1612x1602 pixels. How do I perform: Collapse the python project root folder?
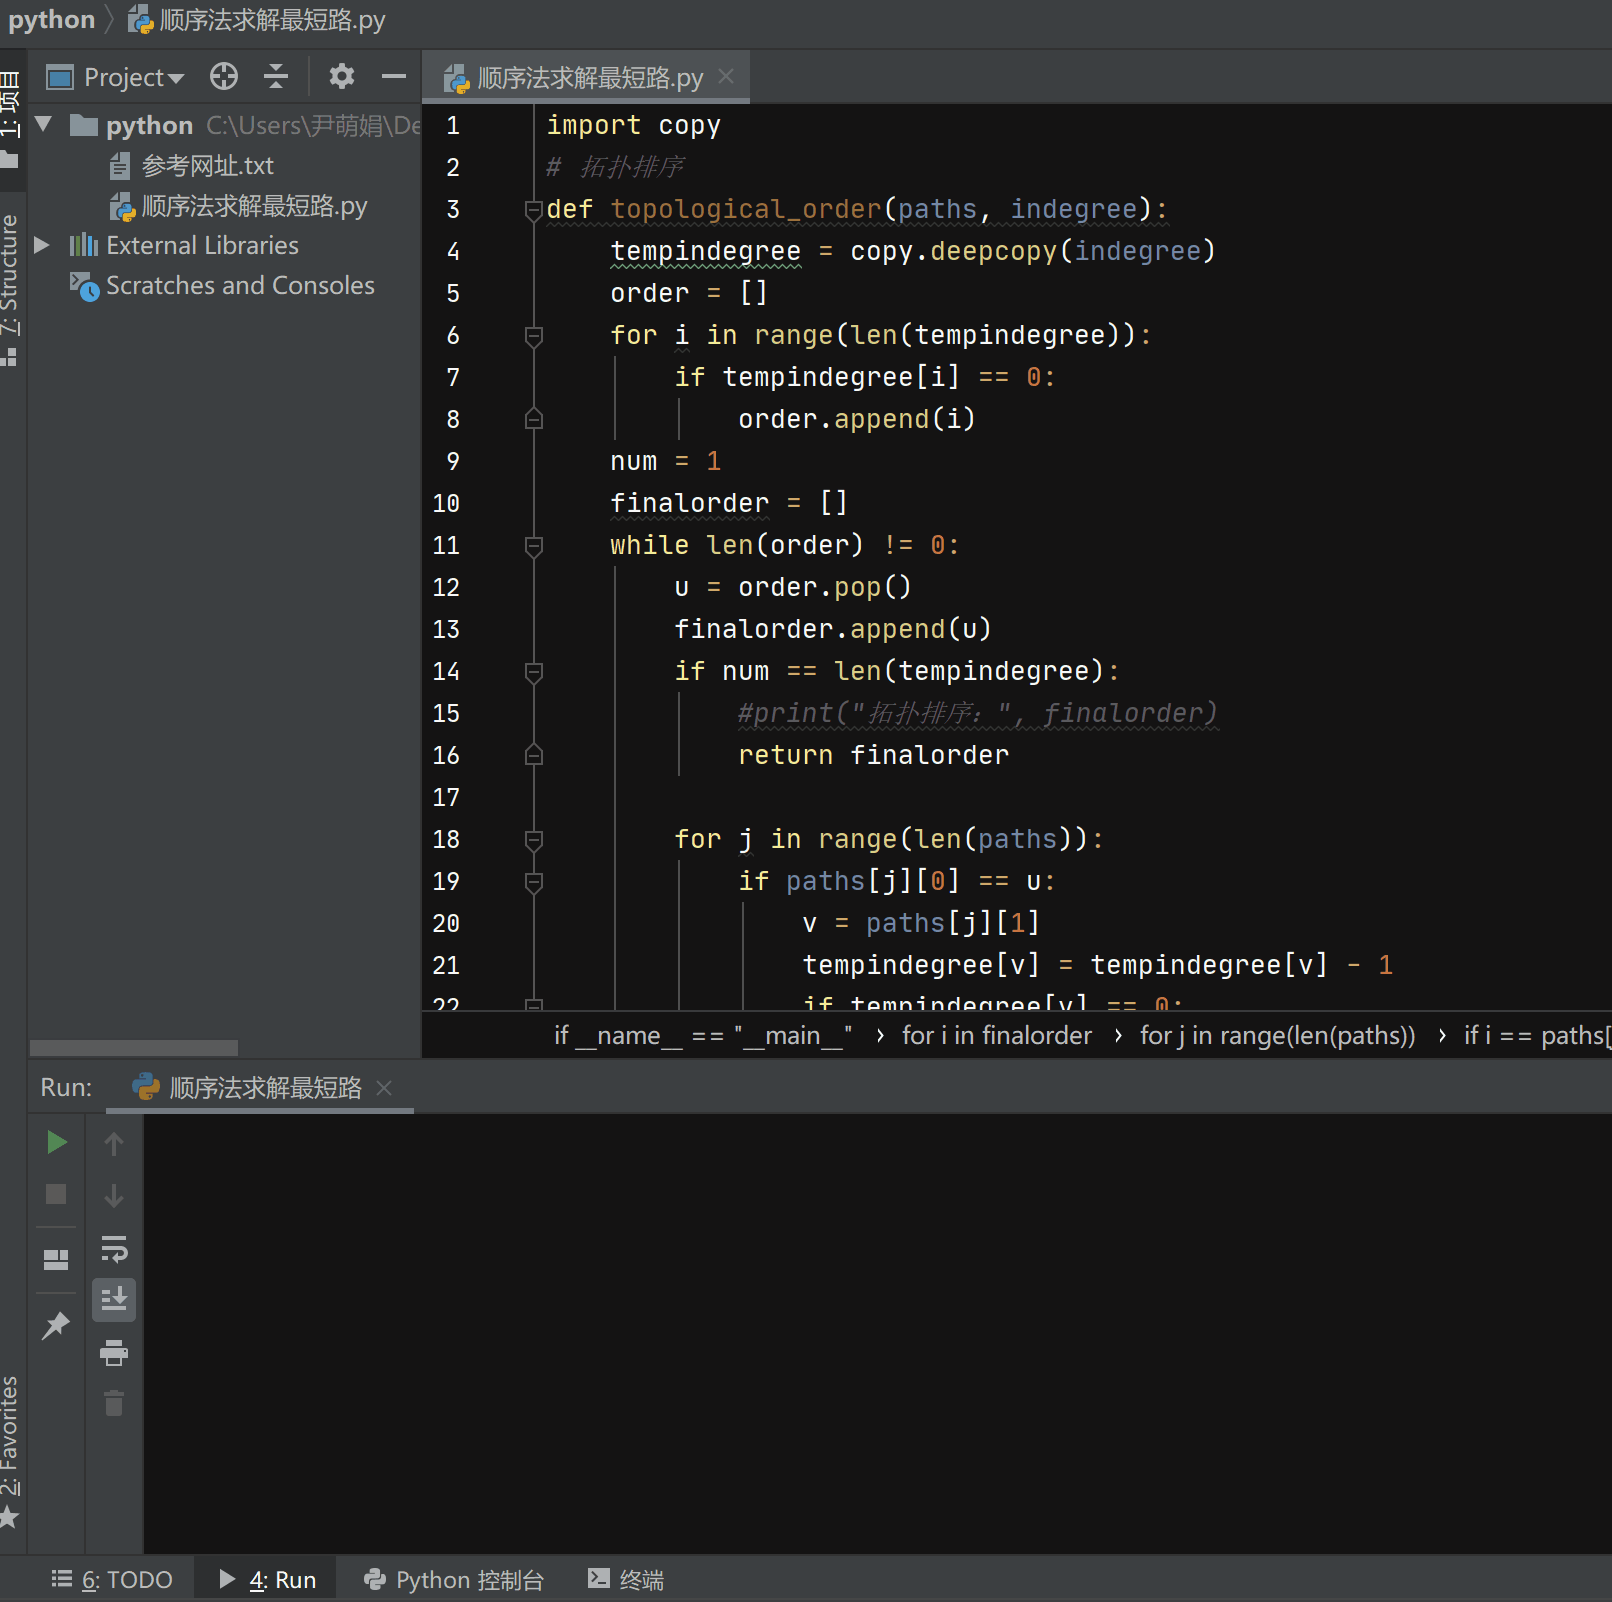click(43, 125)
